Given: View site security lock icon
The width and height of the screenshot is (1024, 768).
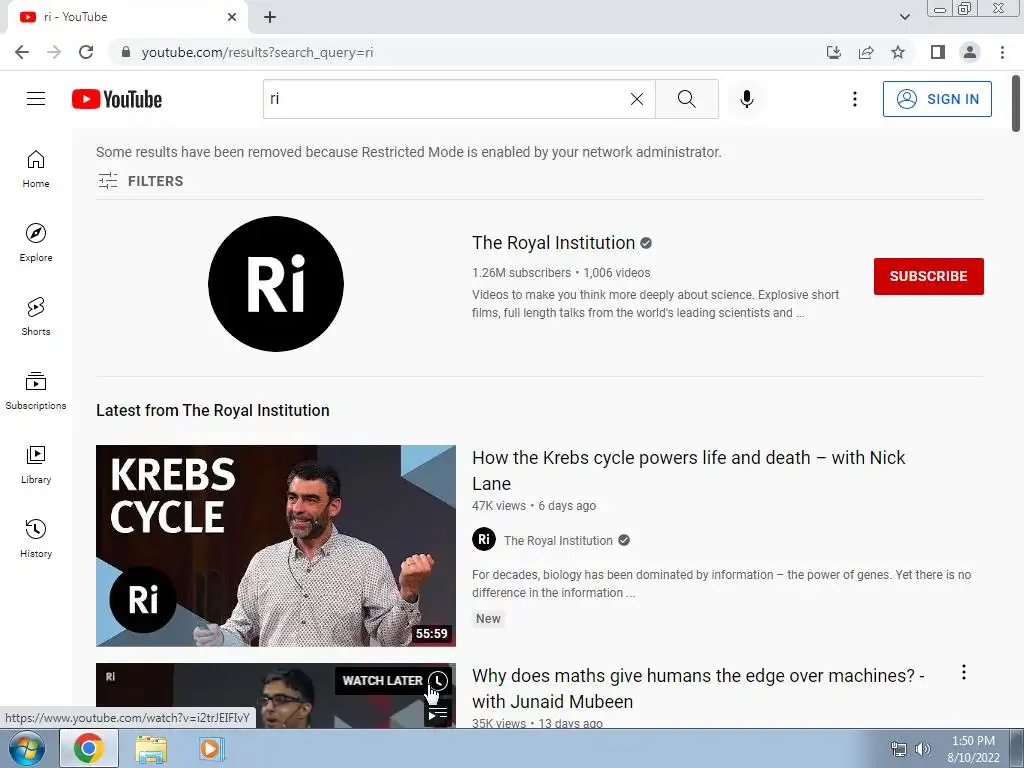Looking at the screenshot, I should 126,52.
